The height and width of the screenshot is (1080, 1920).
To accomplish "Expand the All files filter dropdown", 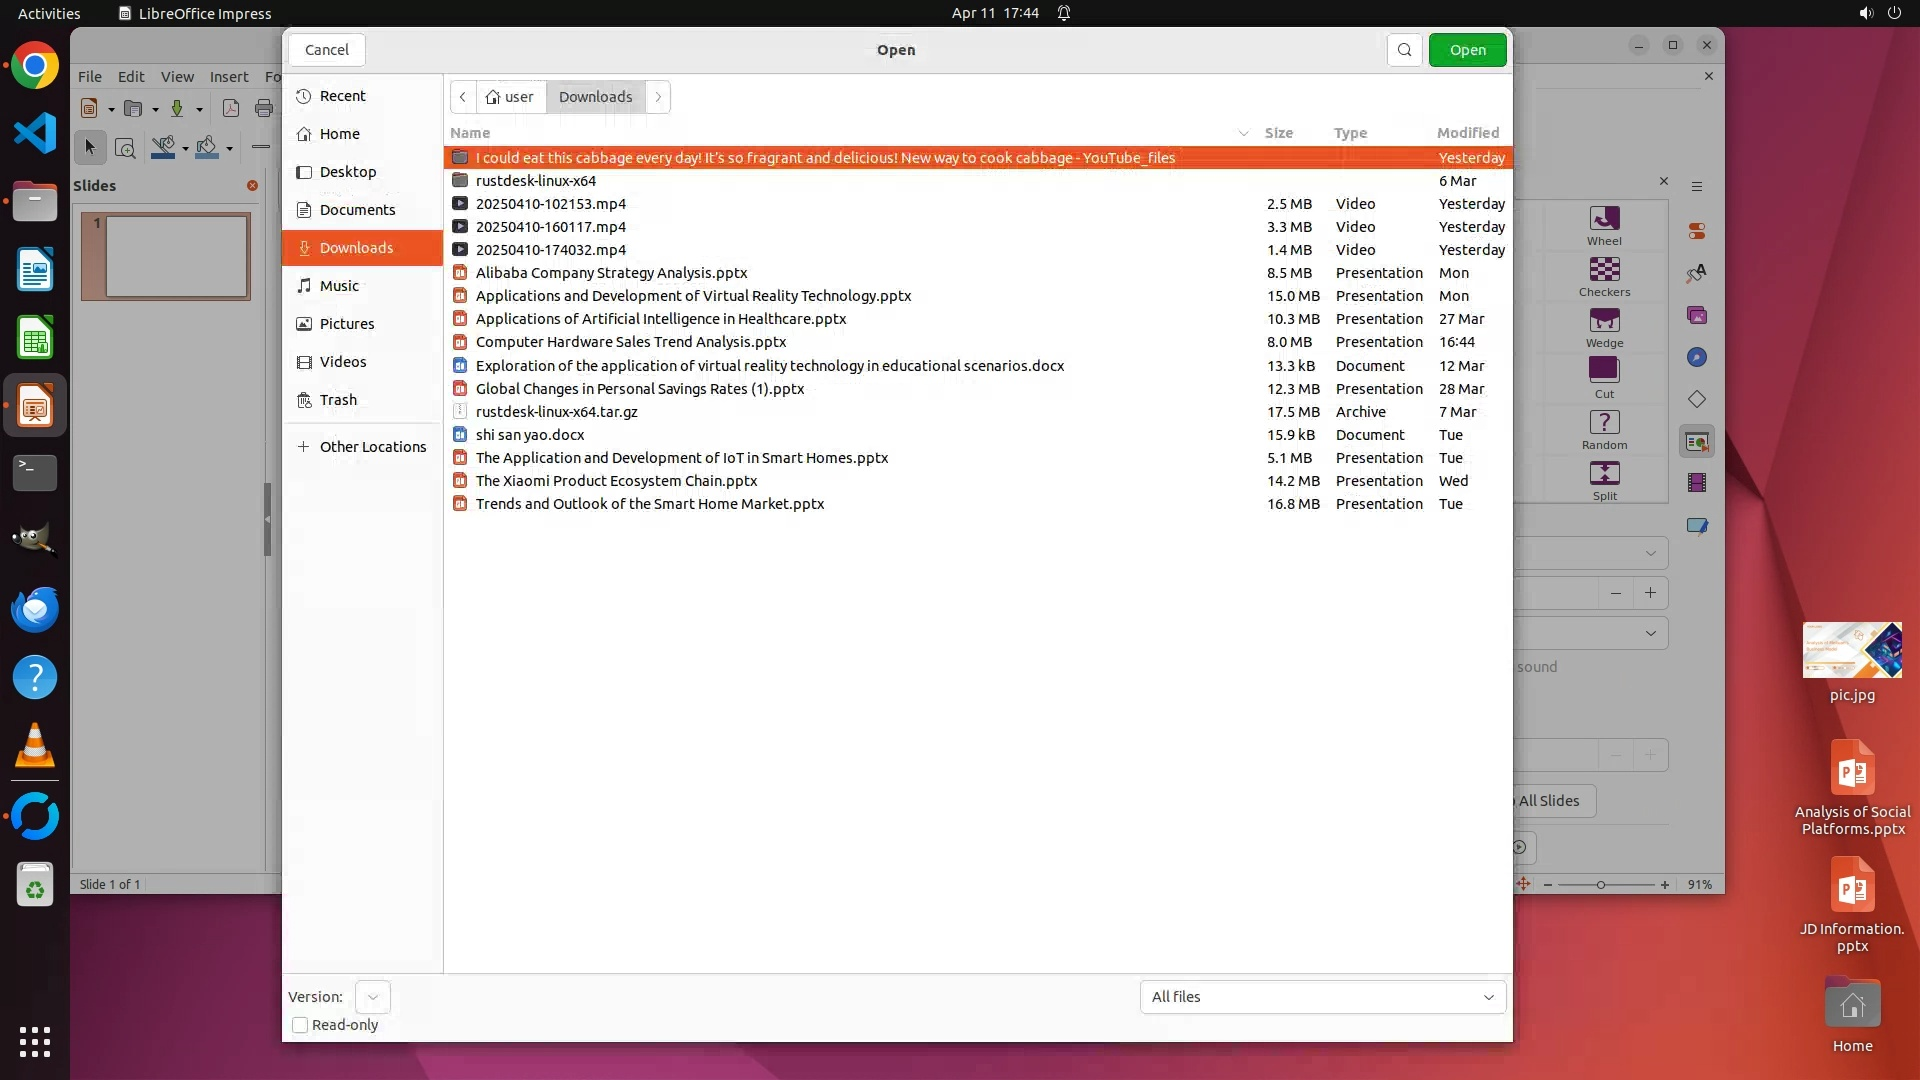I will pos(1322,997).
